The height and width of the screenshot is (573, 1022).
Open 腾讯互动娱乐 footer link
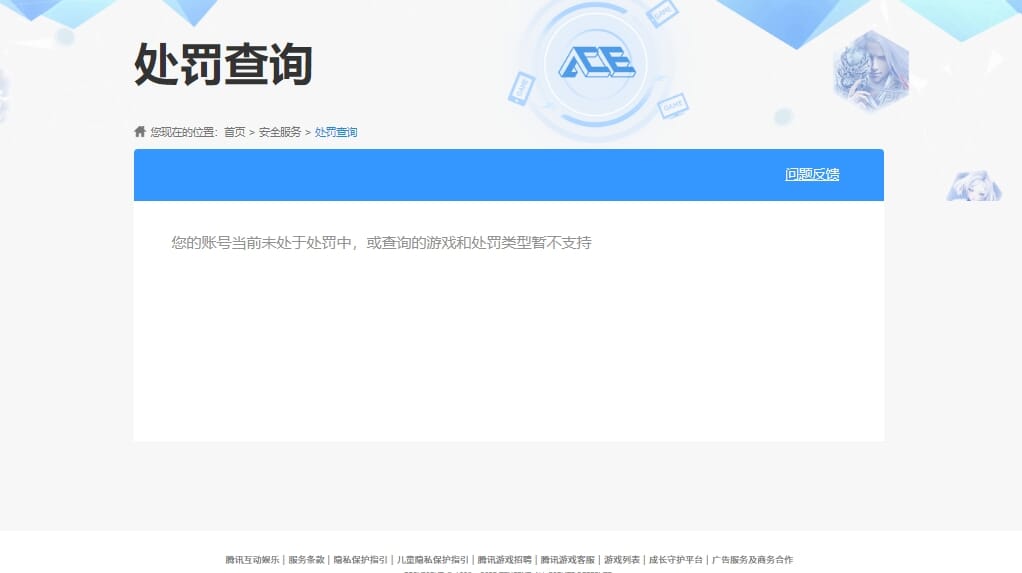coord(252,559)
